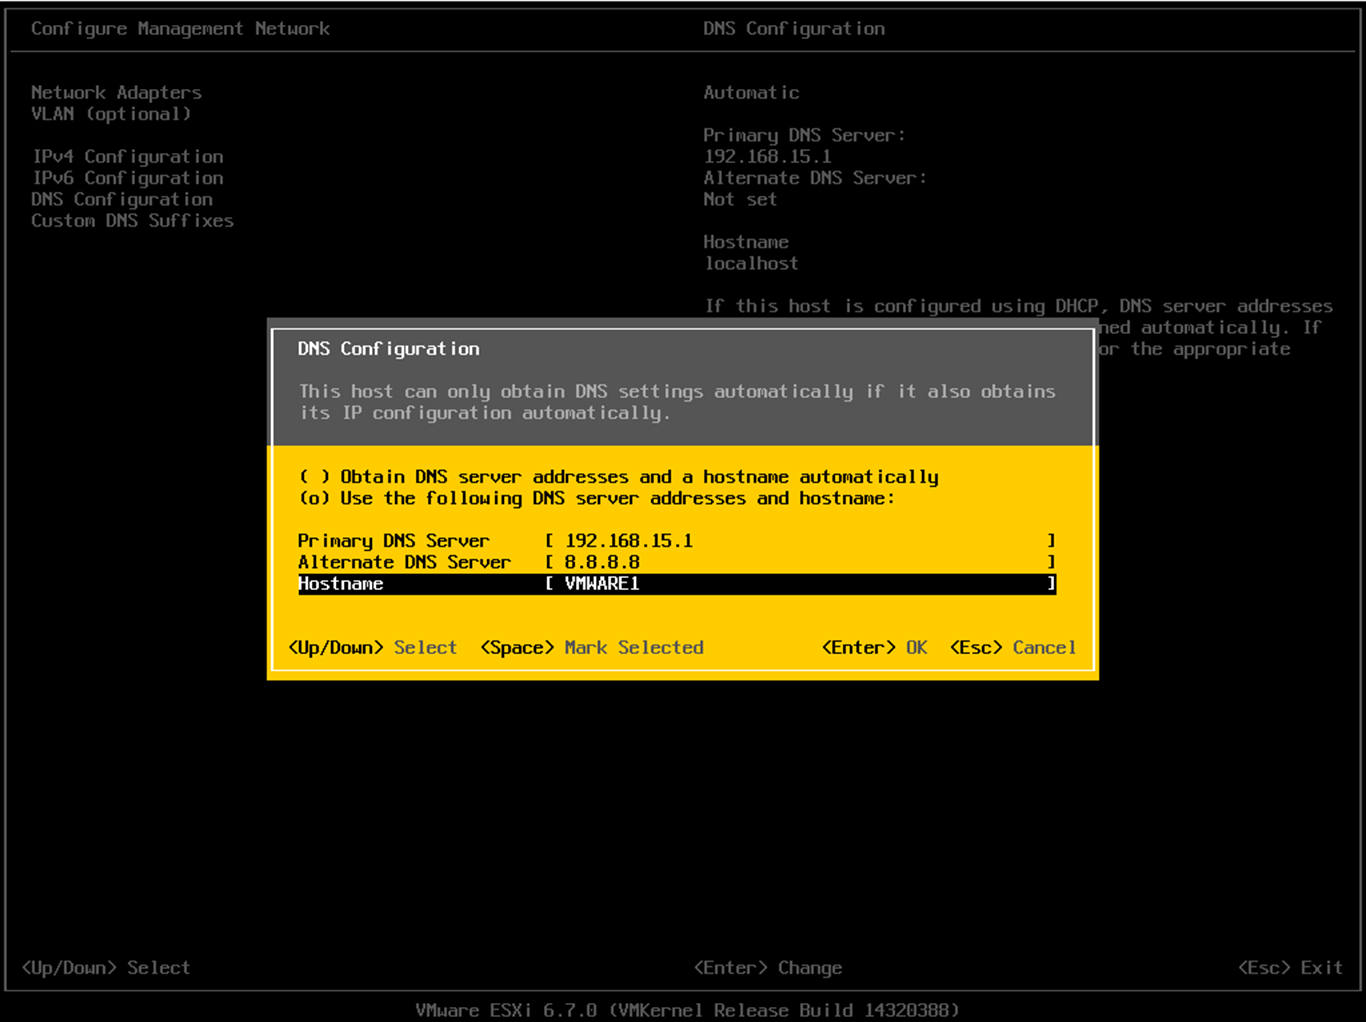Click the 'Alternate DNS Server' label in dialog
Screen dimensions: 1366x1022
[x=404, y=562]
